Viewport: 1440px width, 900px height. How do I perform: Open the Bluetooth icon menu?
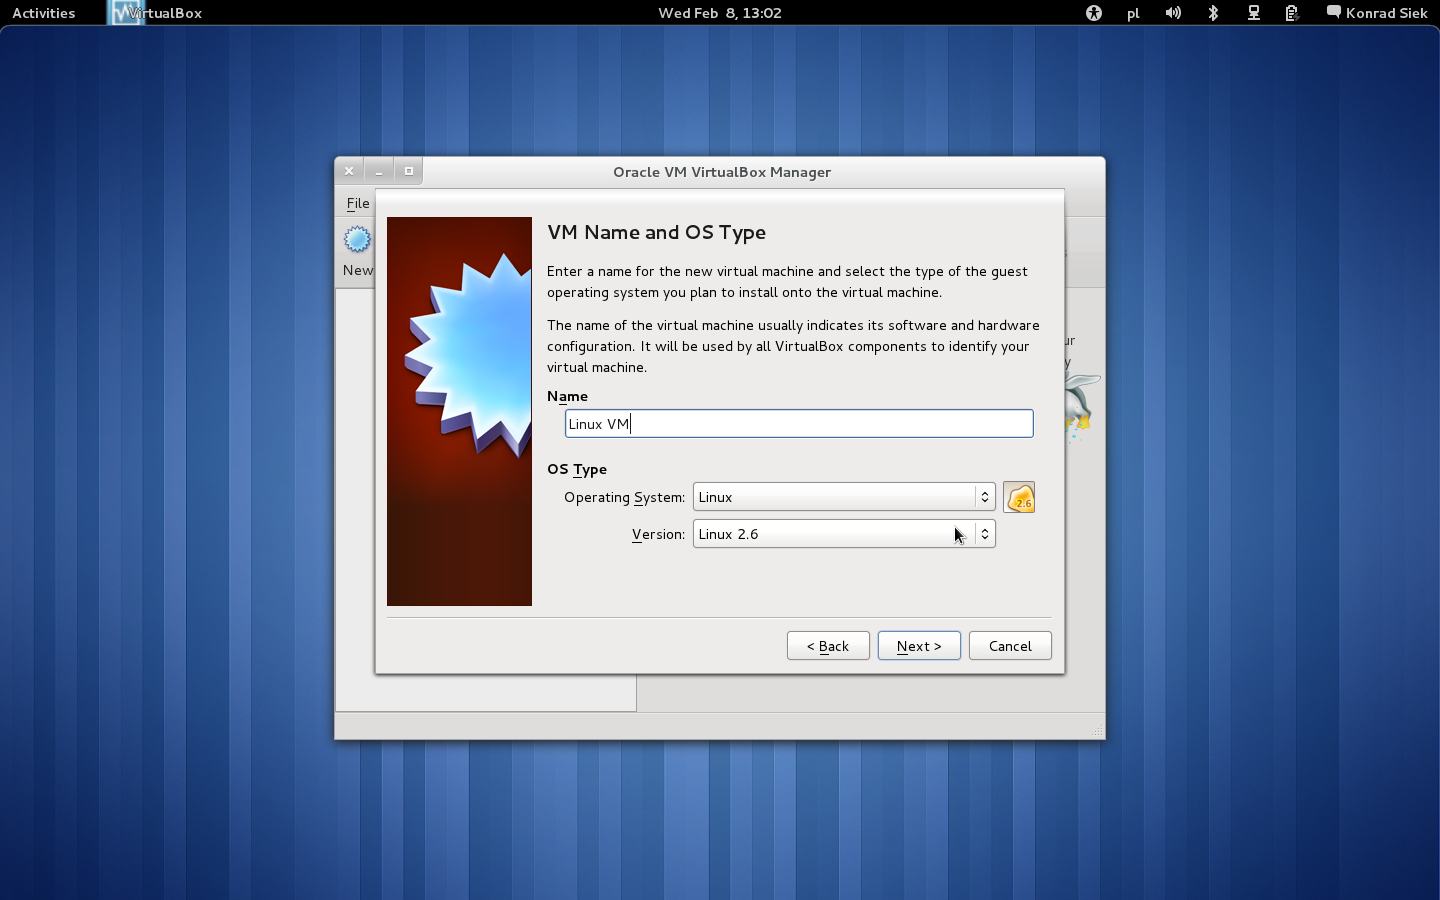(1213, 13)
